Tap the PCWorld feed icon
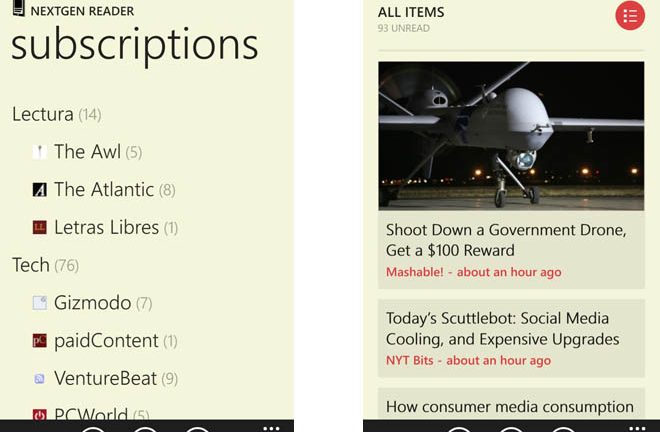This screenshot has height=432, width=660. click(40, 414)
